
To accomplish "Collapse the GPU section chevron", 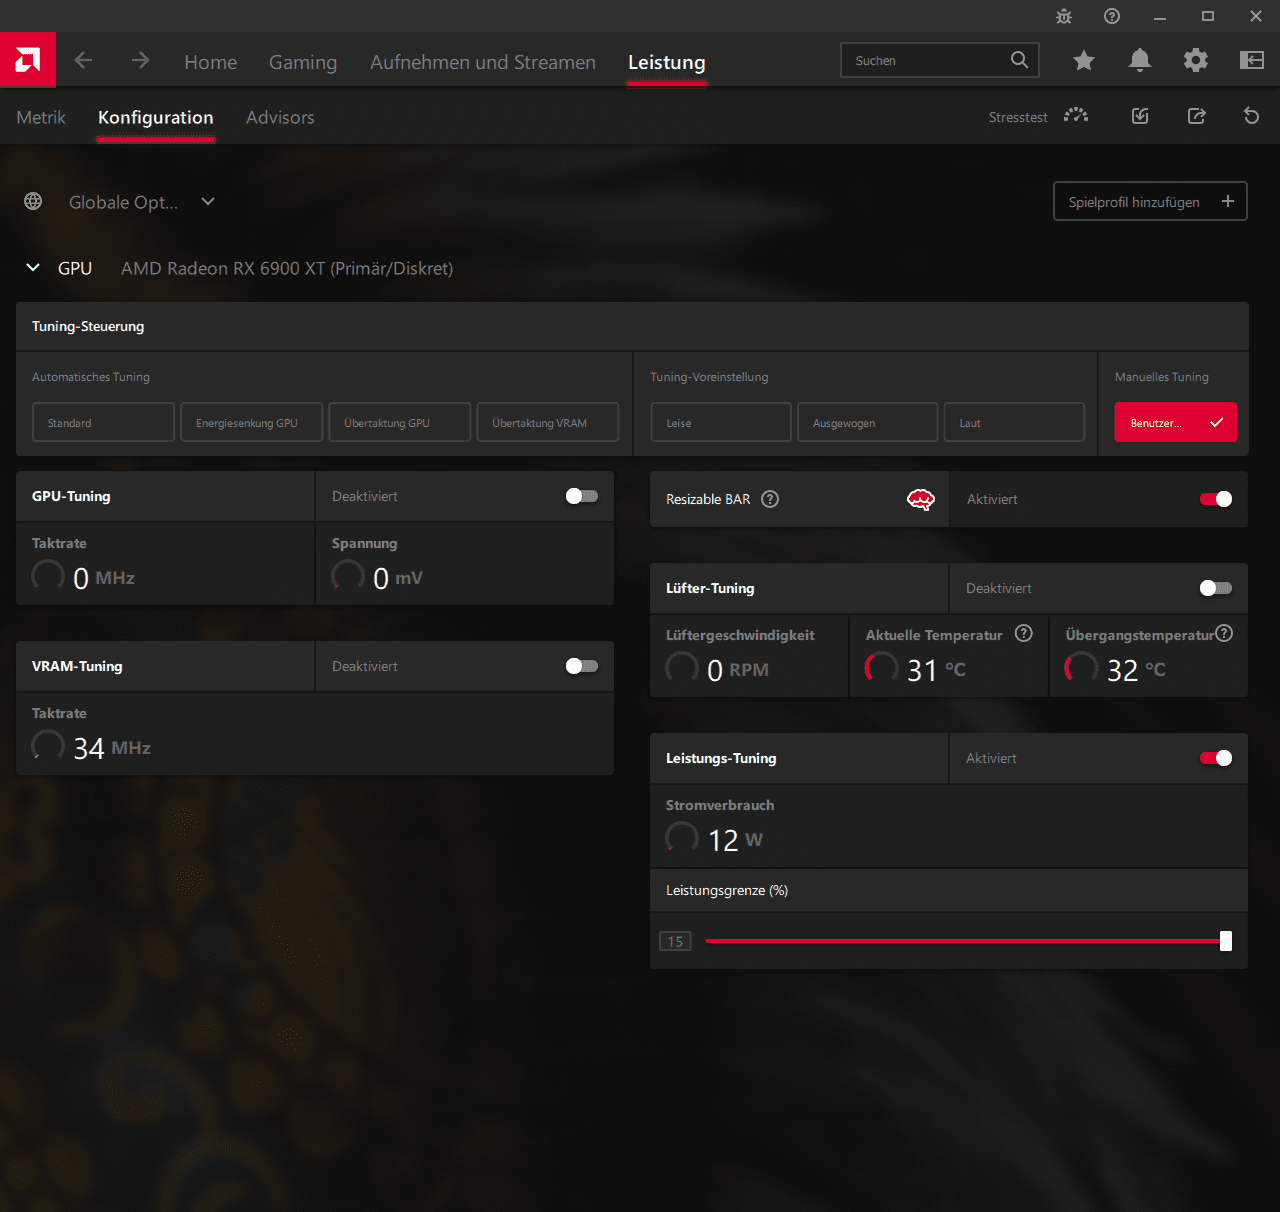I will point(33,267).
